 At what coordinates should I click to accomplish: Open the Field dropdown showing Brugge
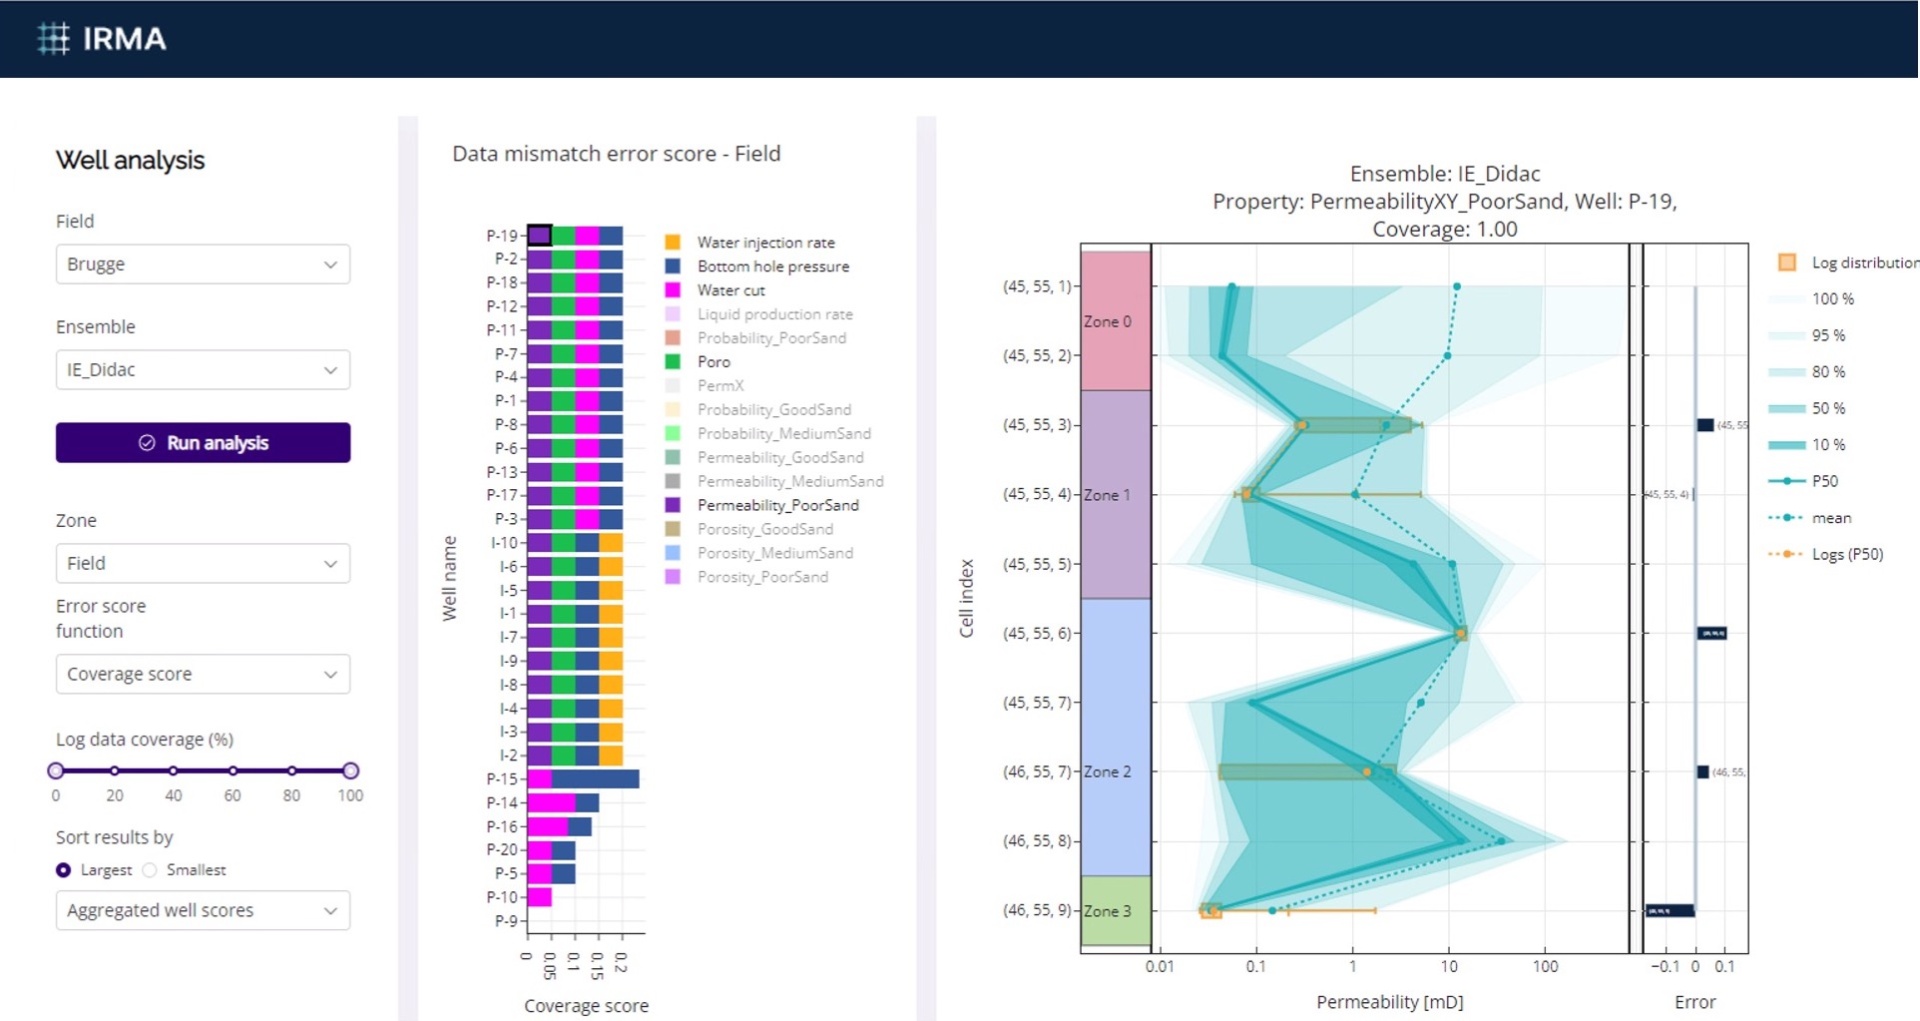click(x=203, y=265)
